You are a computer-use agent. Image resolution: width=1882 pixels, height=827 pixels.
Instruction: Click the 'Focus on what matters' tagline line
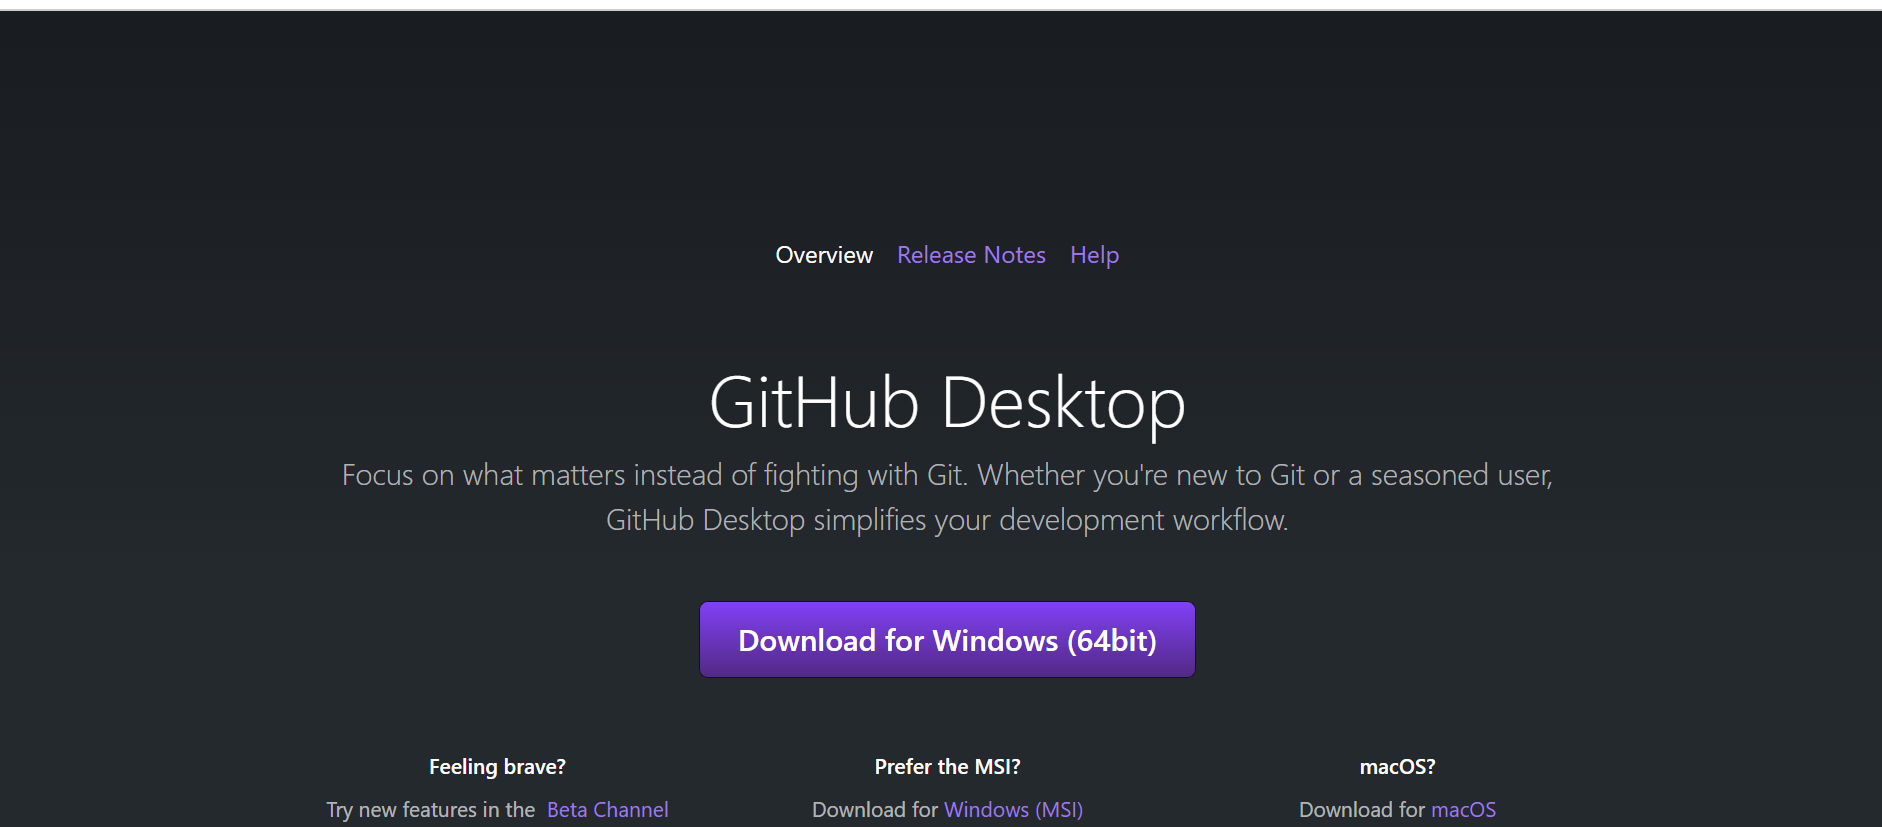(x=947, y=475)
